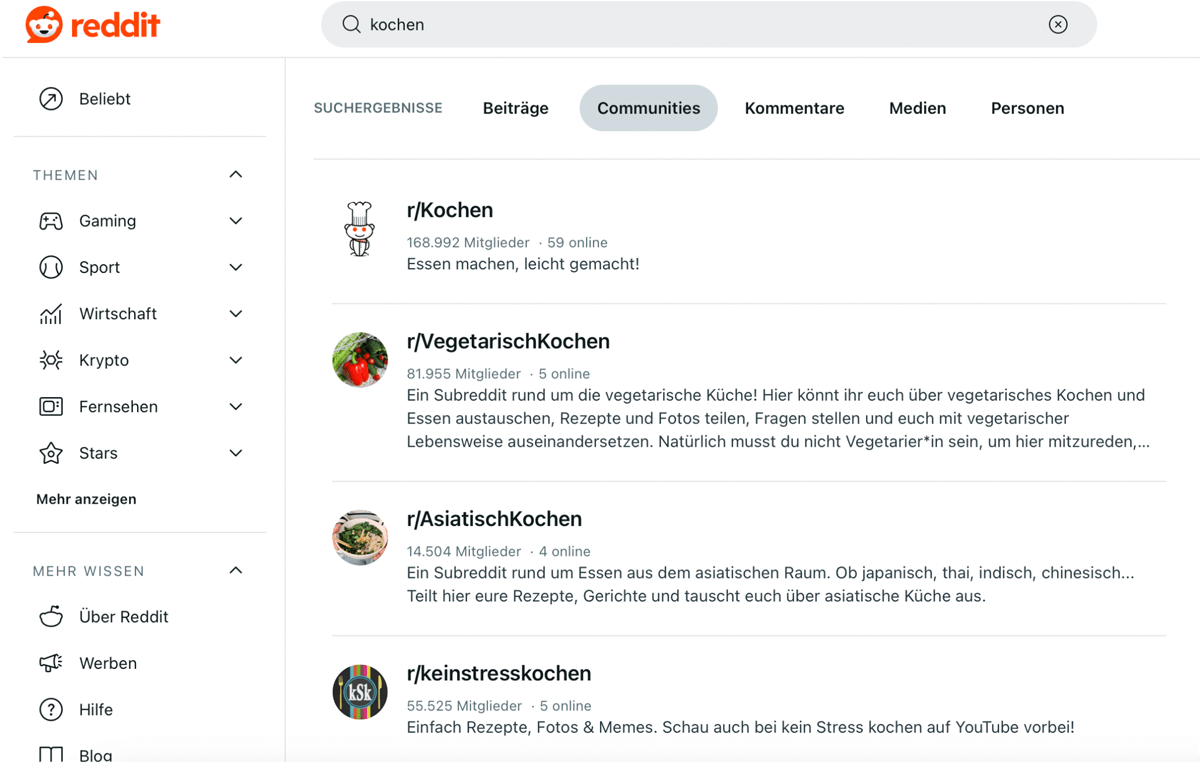Click the Blog book icon
The width and height of the screenshot is (1200, 762).
click(51, 754)
